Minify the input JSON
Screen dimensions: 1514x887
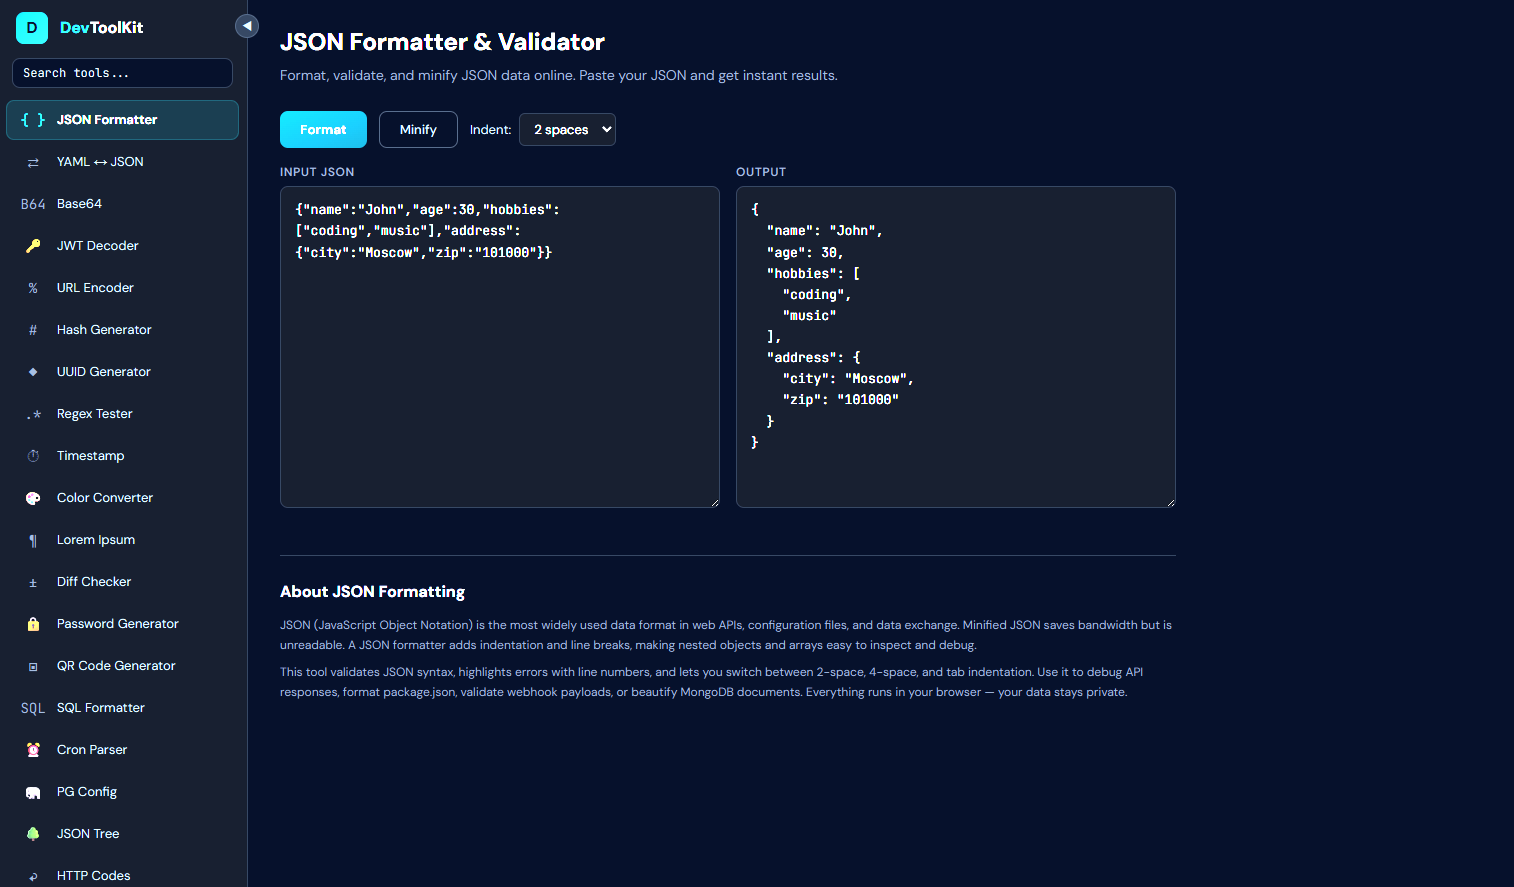point(418,129)
